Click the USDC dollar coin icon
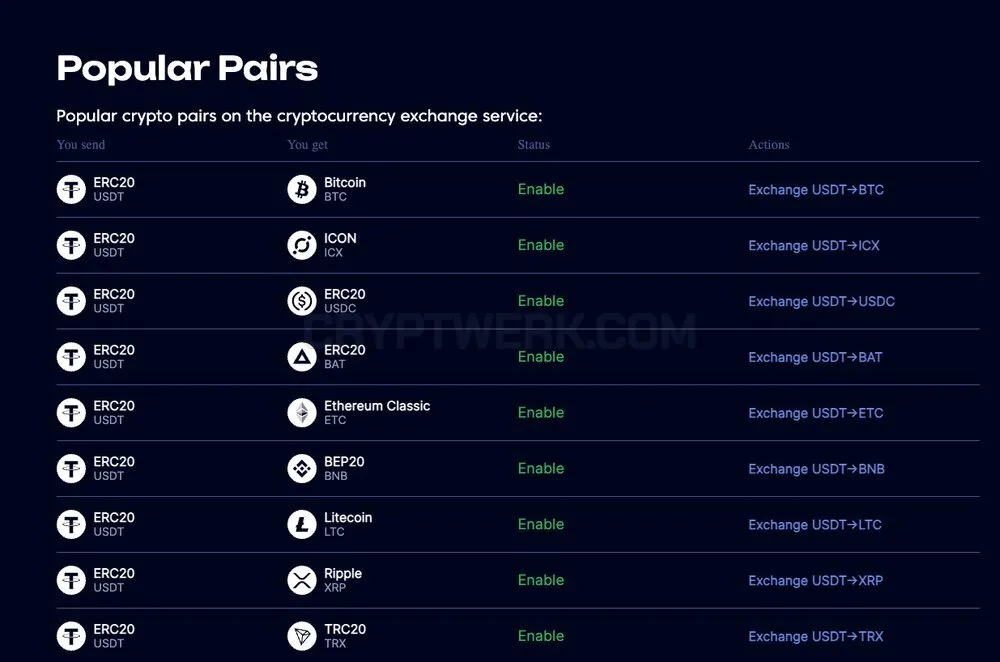1000x662 pixels. click(x=302, y=301)
